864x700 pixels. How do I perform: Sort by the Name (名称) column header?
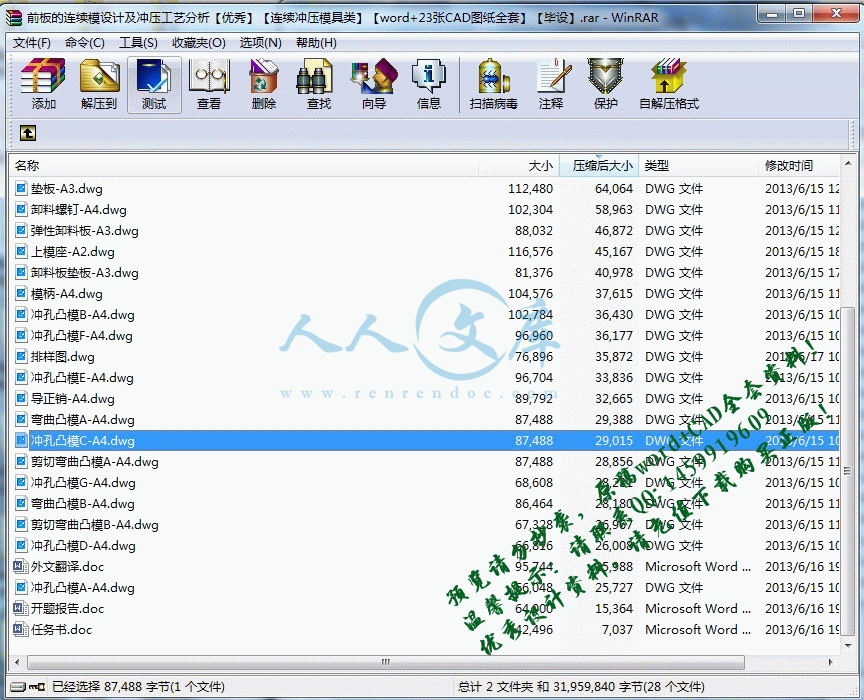(244, 165)
